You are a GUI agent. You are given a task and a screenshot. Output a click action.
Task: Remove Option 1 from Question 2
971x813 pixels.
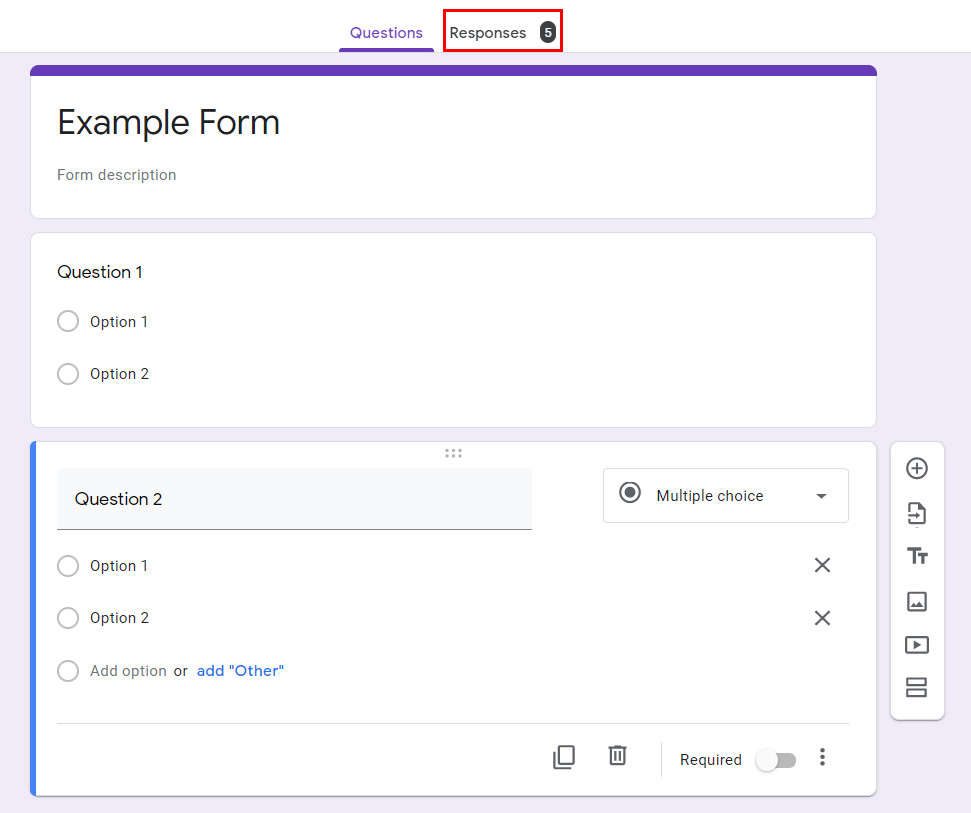[x=822, y=565]
